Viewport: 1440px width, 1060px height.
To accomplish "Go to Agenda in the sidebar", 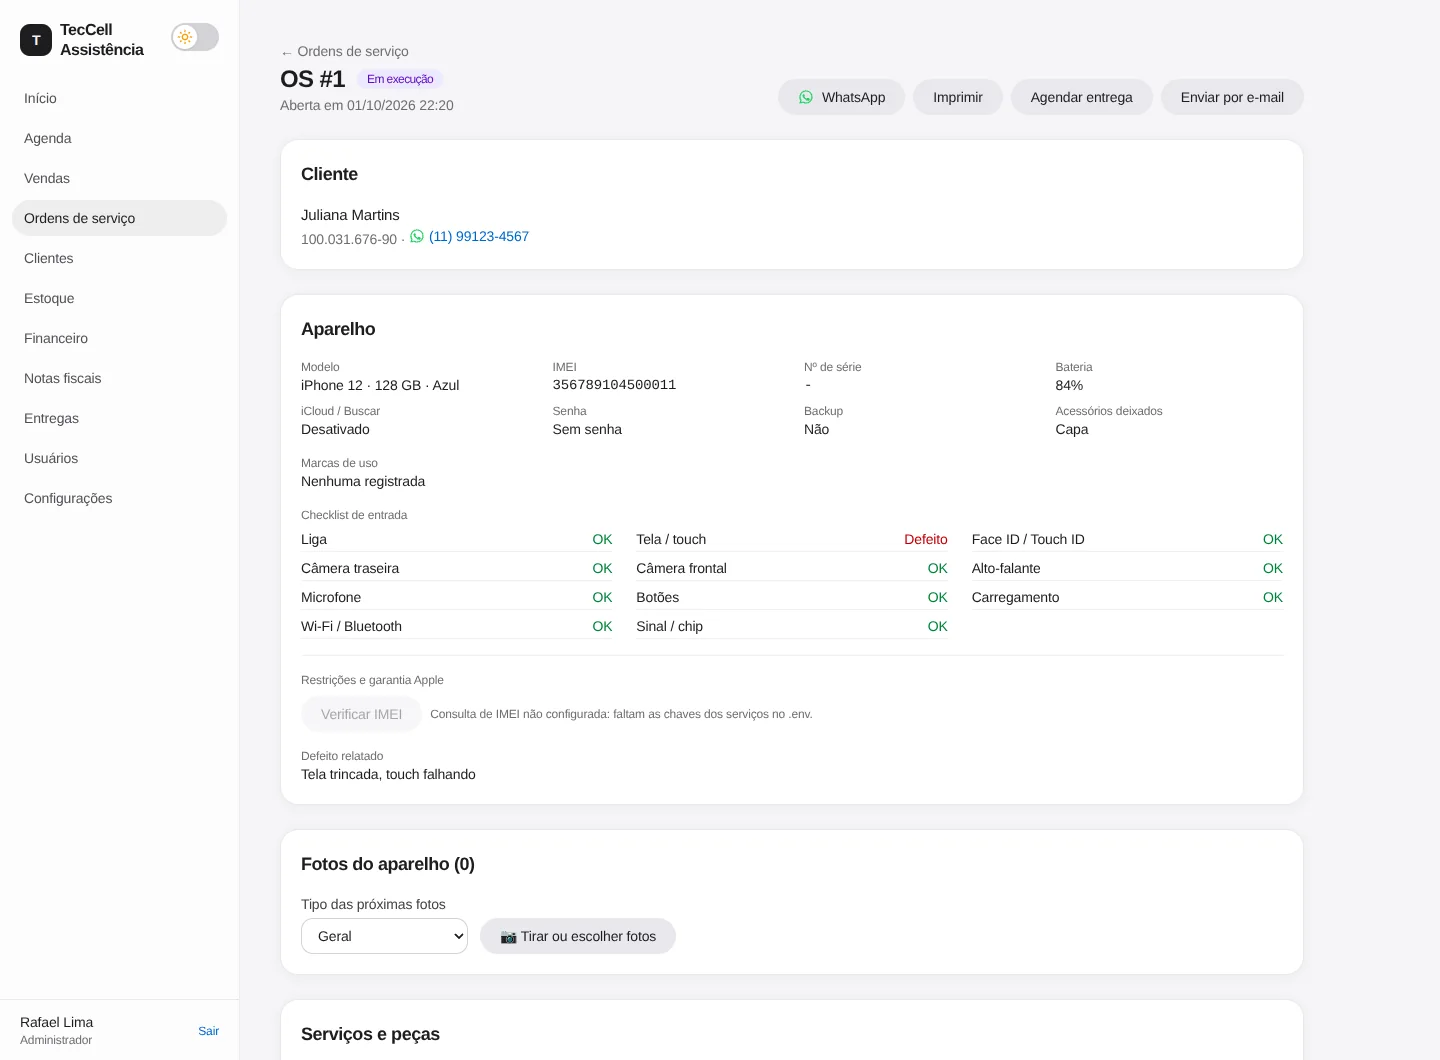I will (119, 138).
